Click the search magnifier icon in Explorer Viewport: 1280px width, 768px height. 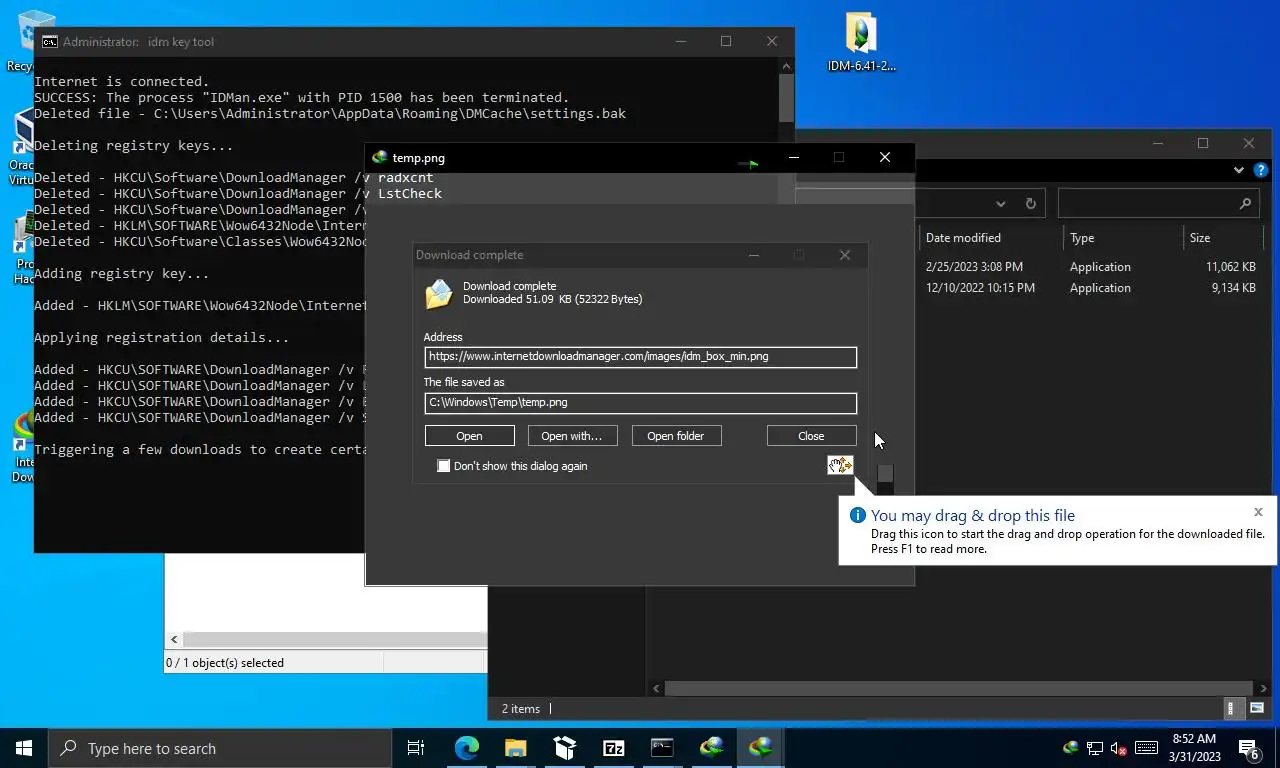[1245, 203]
